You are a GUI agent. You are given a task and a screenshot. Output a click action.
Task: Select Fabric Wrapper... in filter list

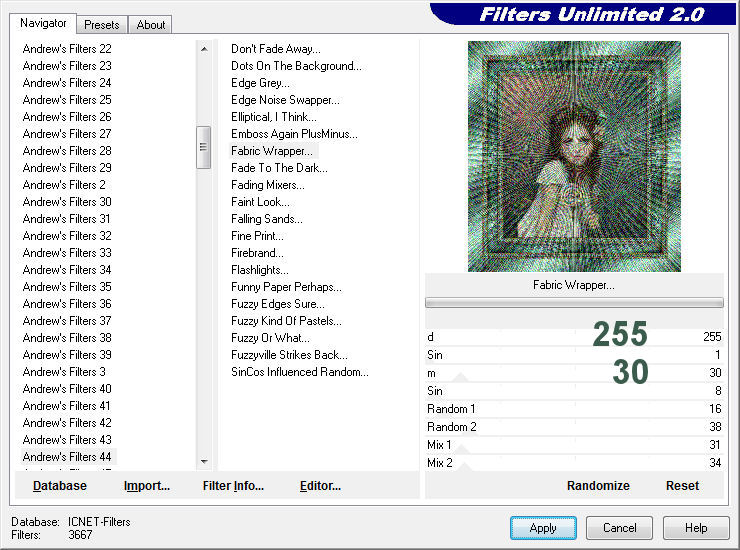tap(272, 151)
